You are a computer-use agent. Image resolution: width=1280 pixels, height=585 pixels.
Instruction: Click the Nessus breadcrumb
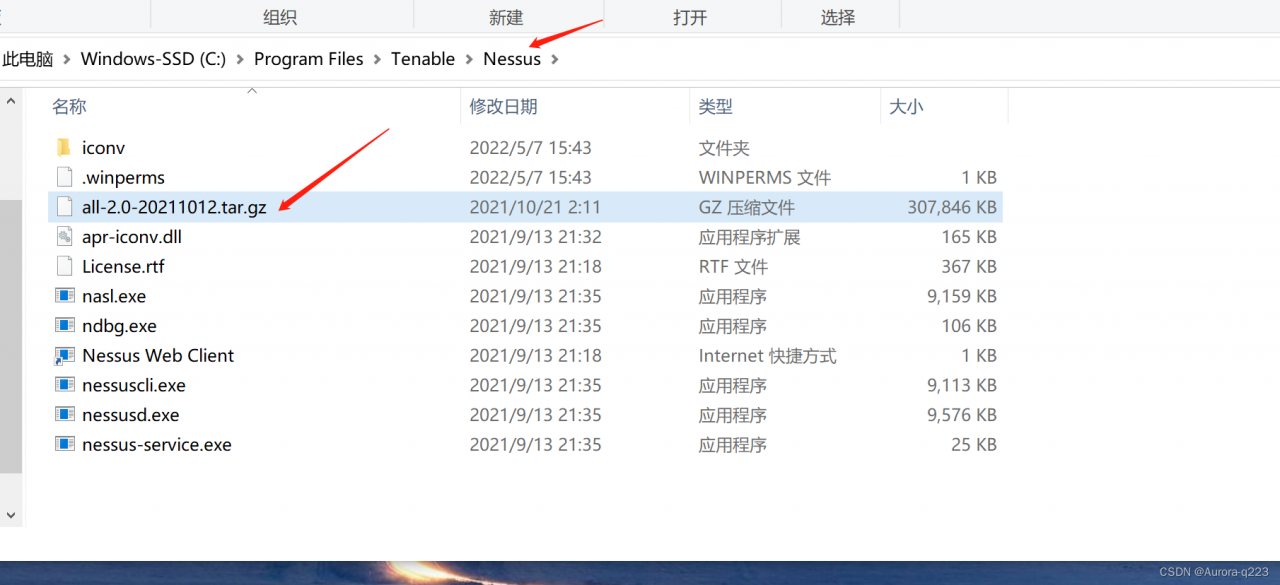coord(512,59)
